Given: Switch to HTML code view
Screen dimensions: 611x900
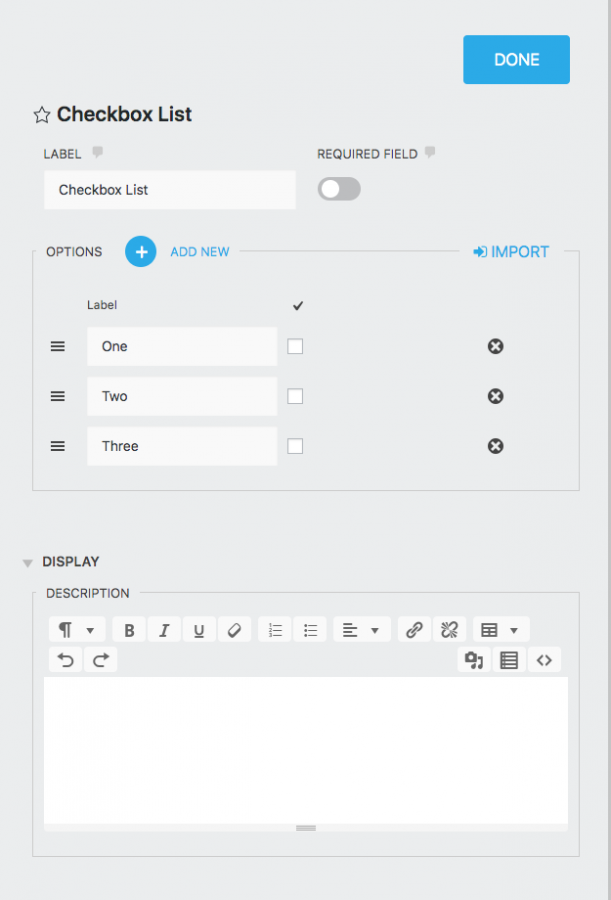Looking at the screenshot, I should click(x=544, y=660).
